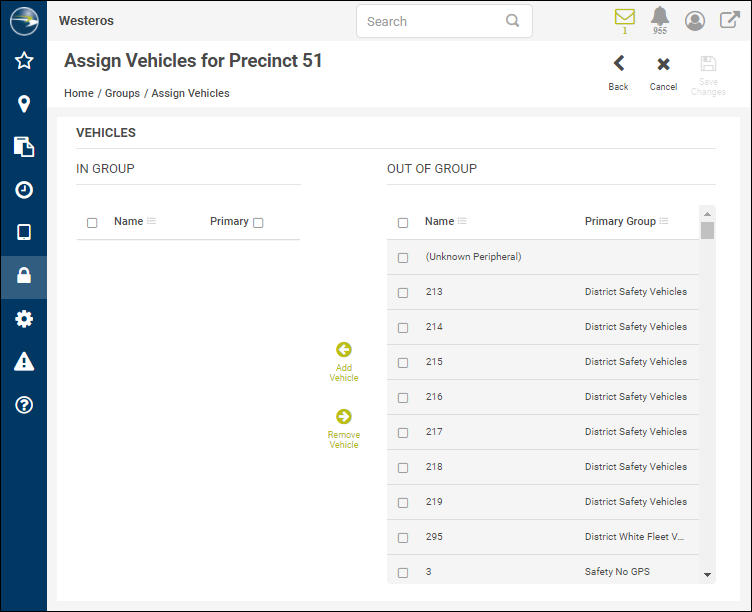Navigate to Home in the breadcrumb
Viewport: 752px width, 612px height.
(x=79, y=93)
